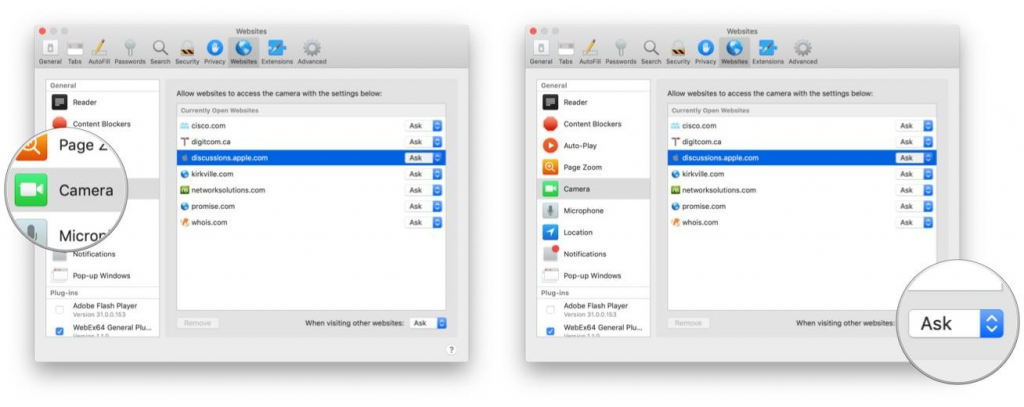The image size is (1024, 407).
Task: Select Websites tab in right window
Action: (x=734, y=52)
